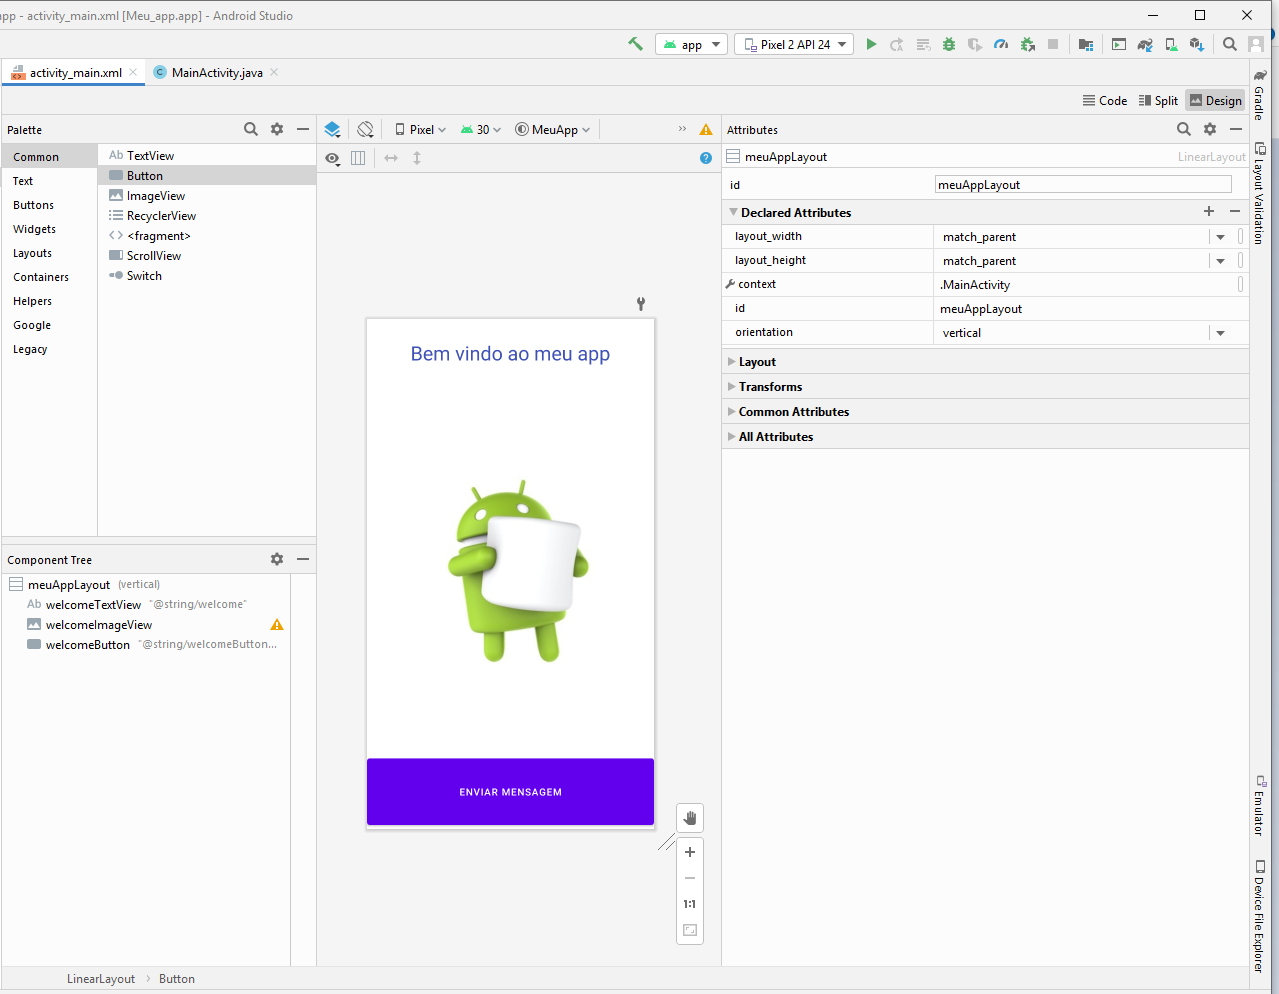Select welcomeImageView in Component Tree
The height and width of the screenshot is (994, 1279).
pyautogui.click(x=99, y=624)
